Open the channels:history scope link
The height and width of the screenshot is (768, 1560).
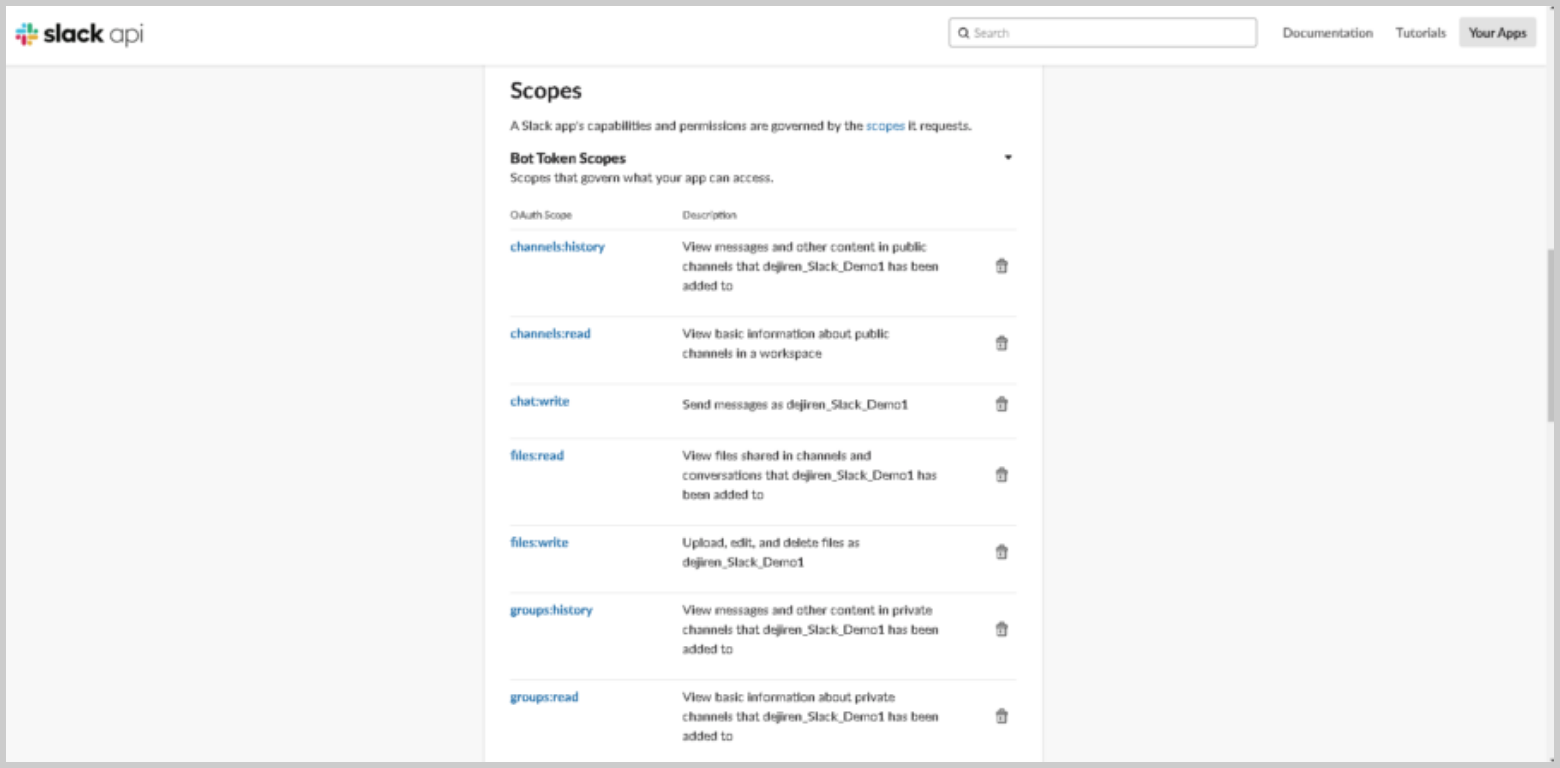[x=557, y=247]
